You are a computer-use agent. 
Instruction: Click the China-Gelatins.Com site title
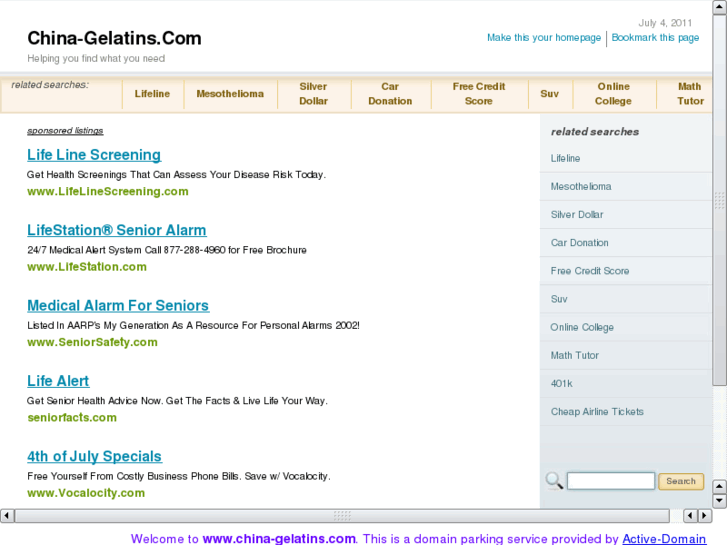pyautogui.click(x=115, y=38)
